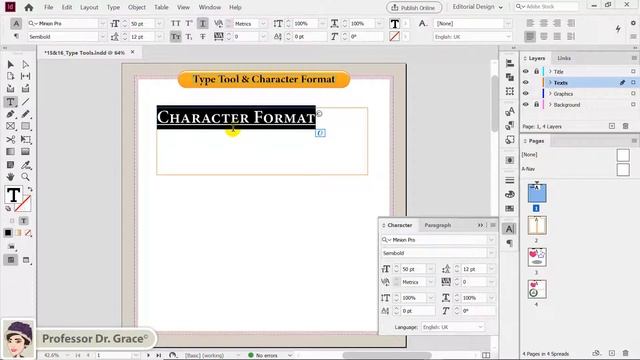Hide the Texts layer eye icon
Screen dimensions: 640x360
click(526, 82)
